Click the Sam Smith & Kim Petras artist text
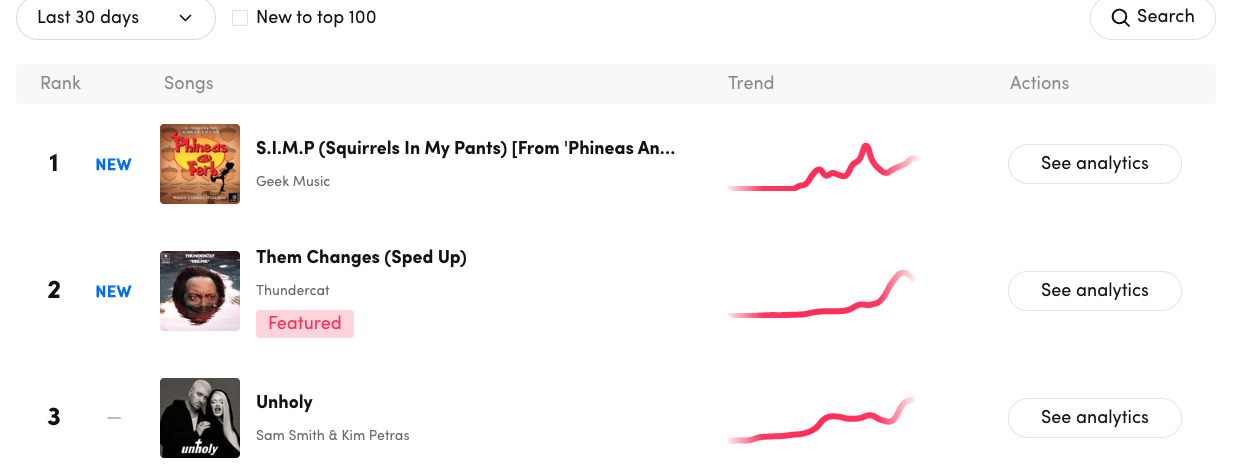The width and height of the screenshot is (1237, 467). pos(333,435)
